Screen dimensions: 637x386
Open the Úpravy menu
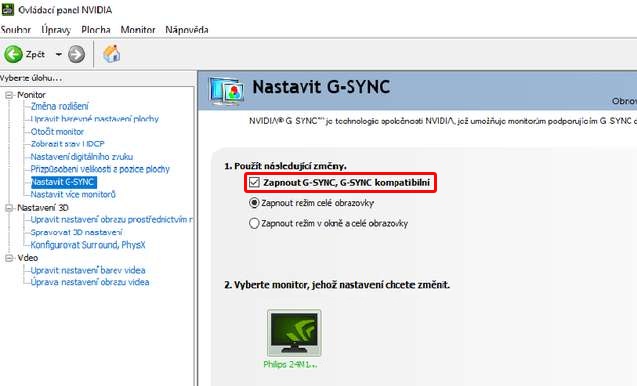[x=56, y=30]
